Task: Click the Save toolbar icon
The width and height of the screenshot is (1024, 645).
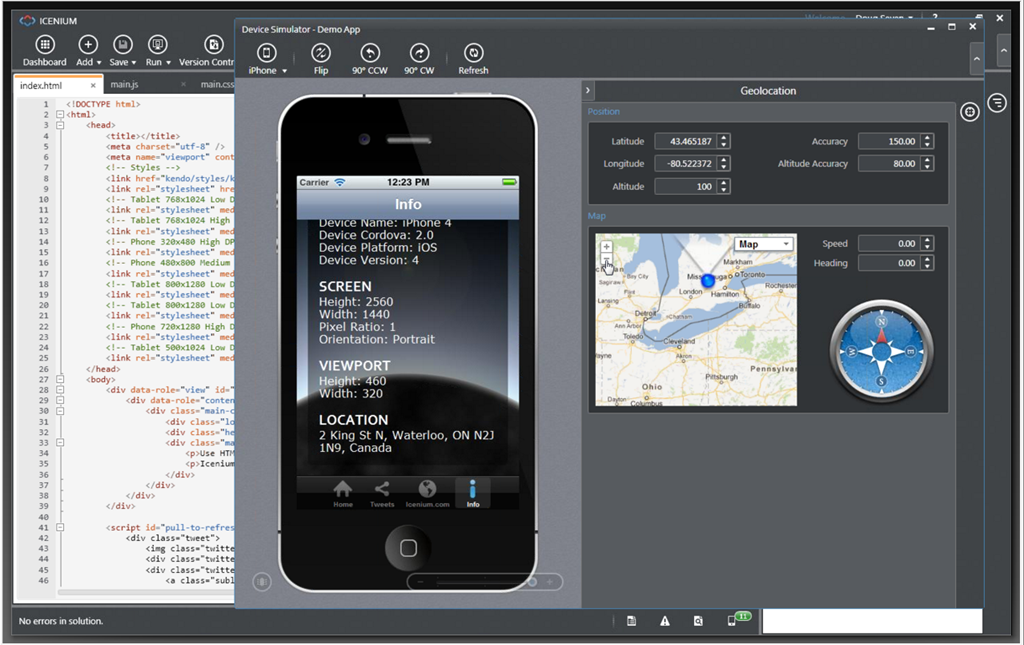Action: (x=123, y=44)
